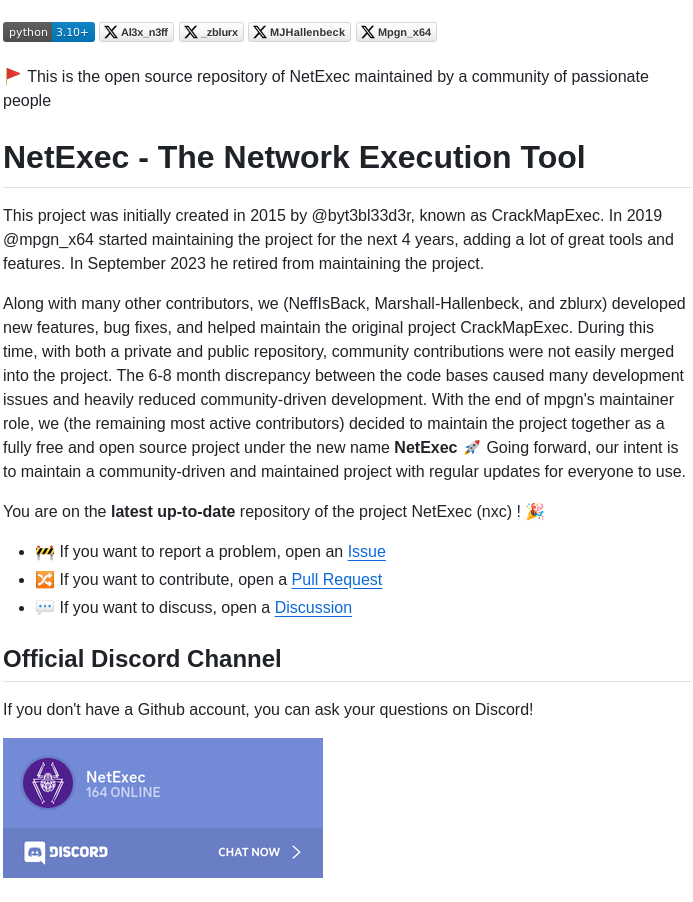Click the X icon on the Mpgn_x64 badge
The height and width of the screenshot is (902, 693).
tap(368, 31)
